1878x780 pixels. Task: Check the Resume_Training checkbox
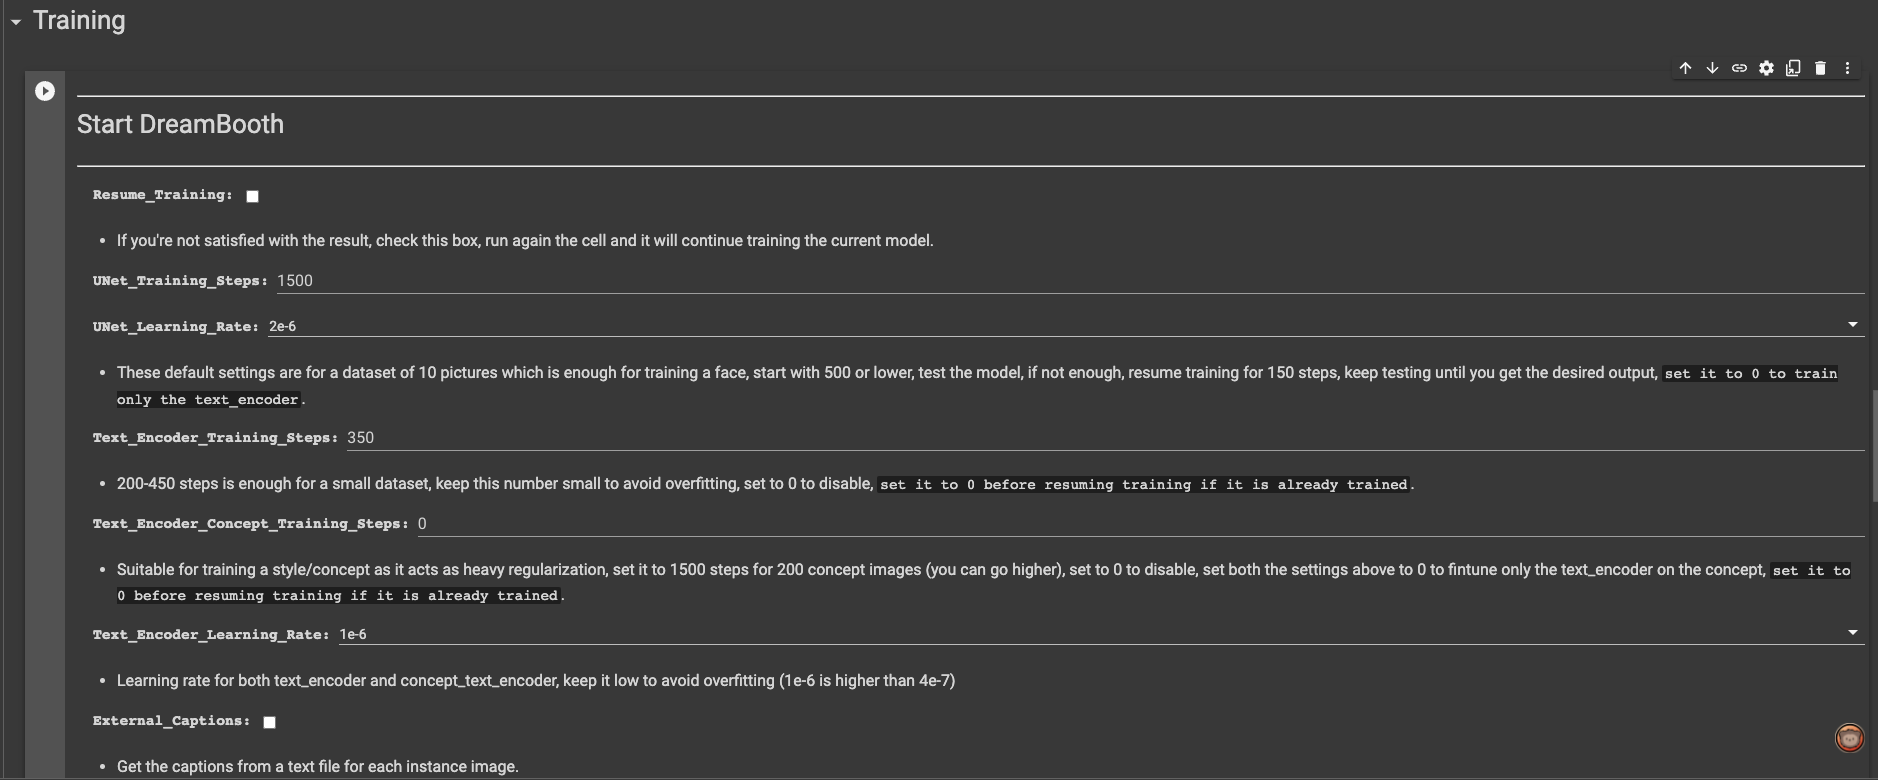pyautogui.click(x=253, y=196)
